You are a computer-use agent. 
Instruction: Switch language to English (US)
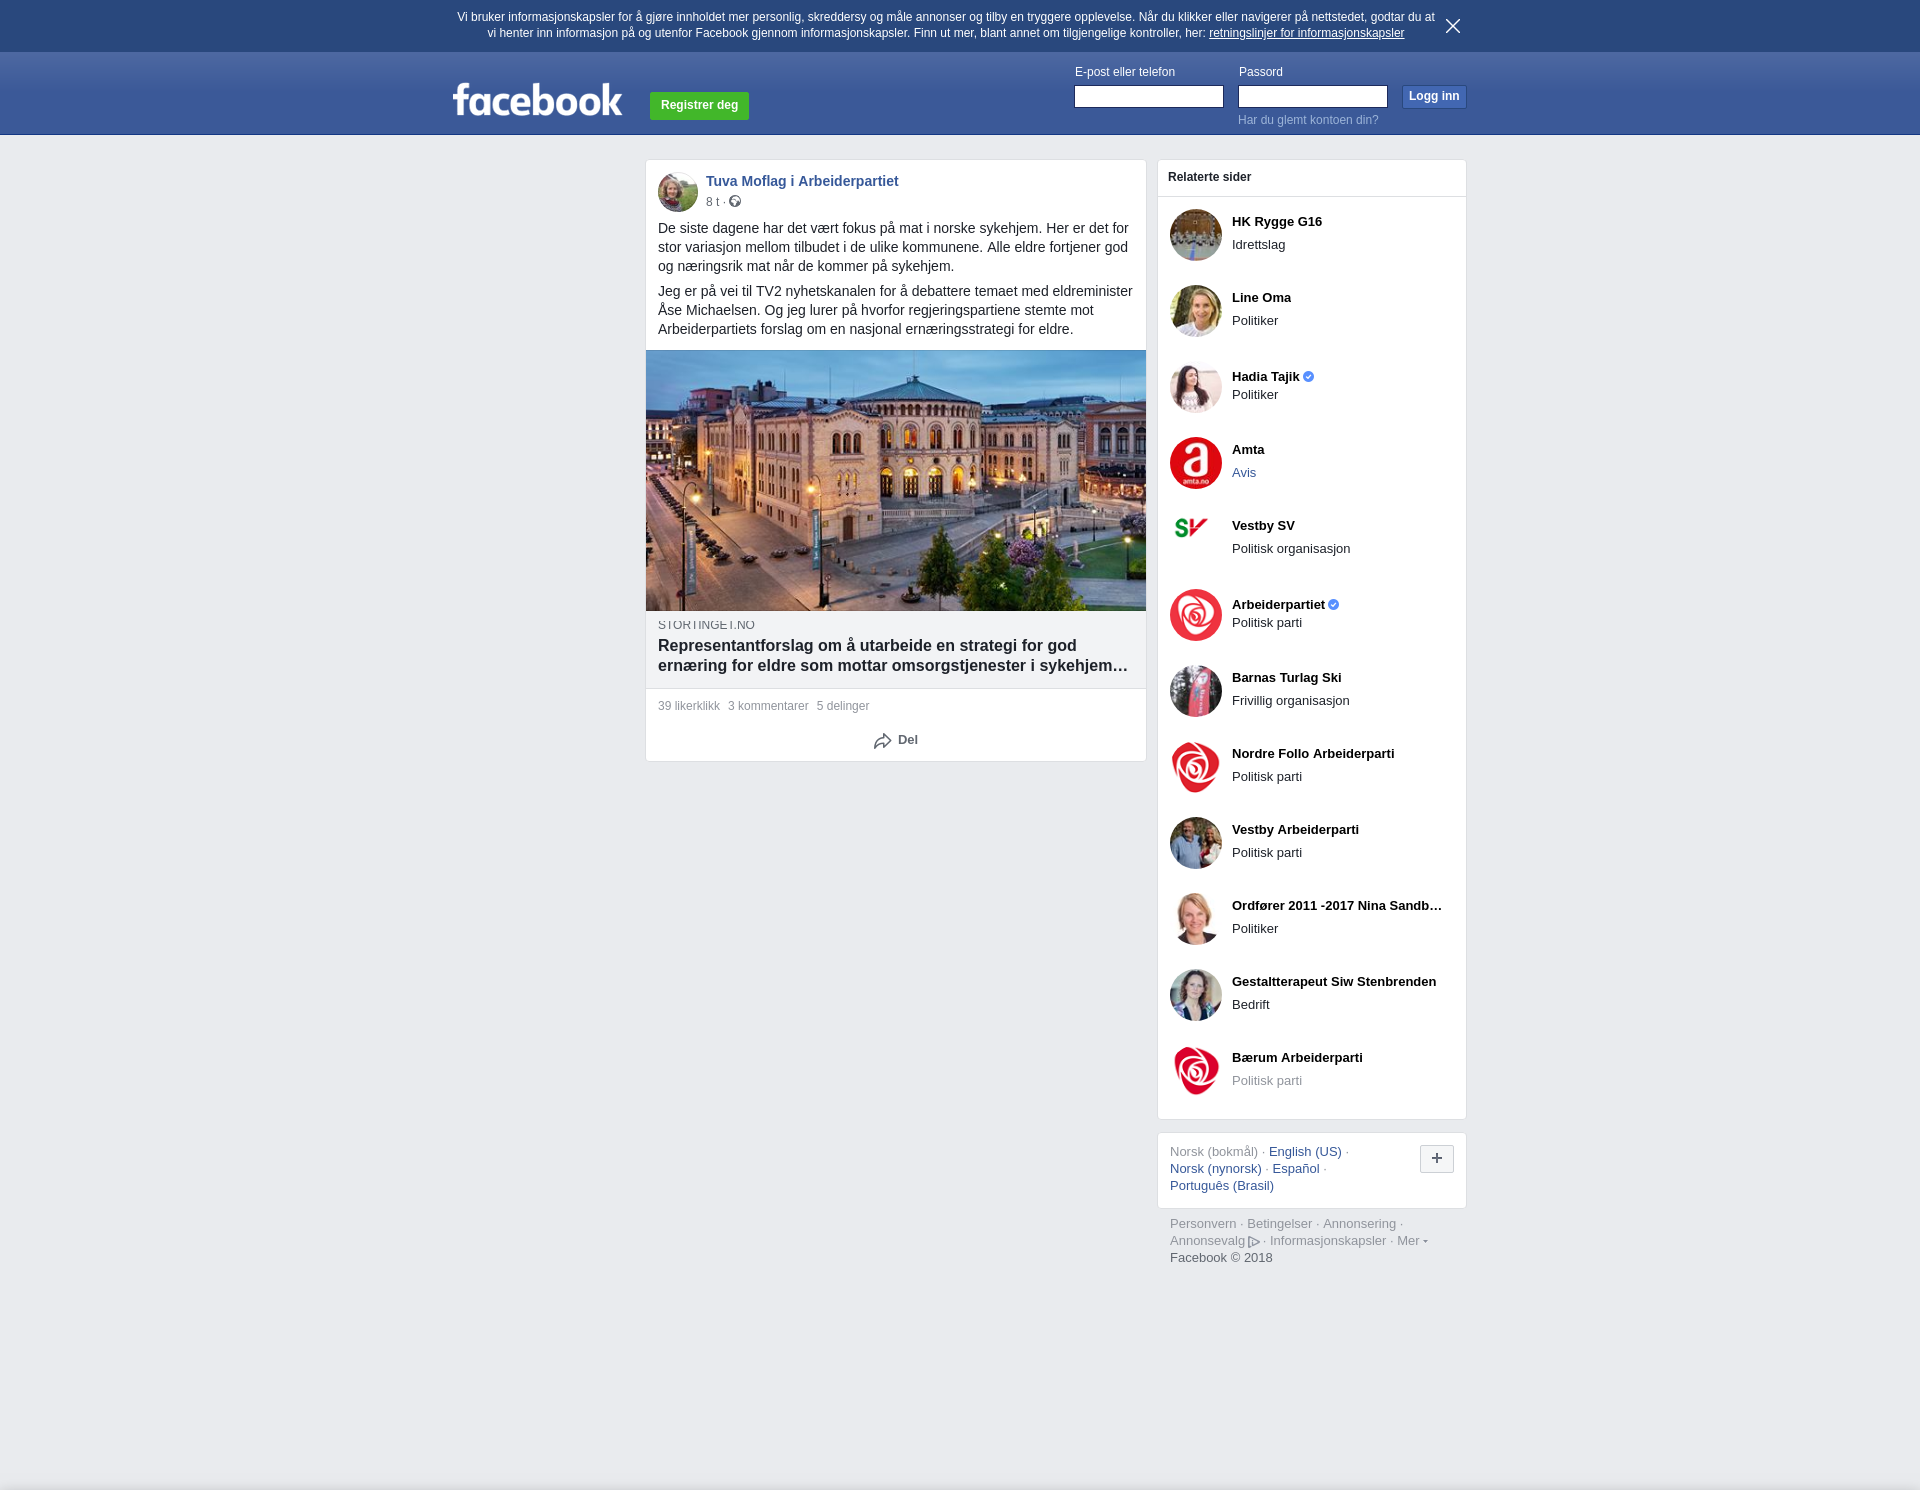coord(1305,1152)
